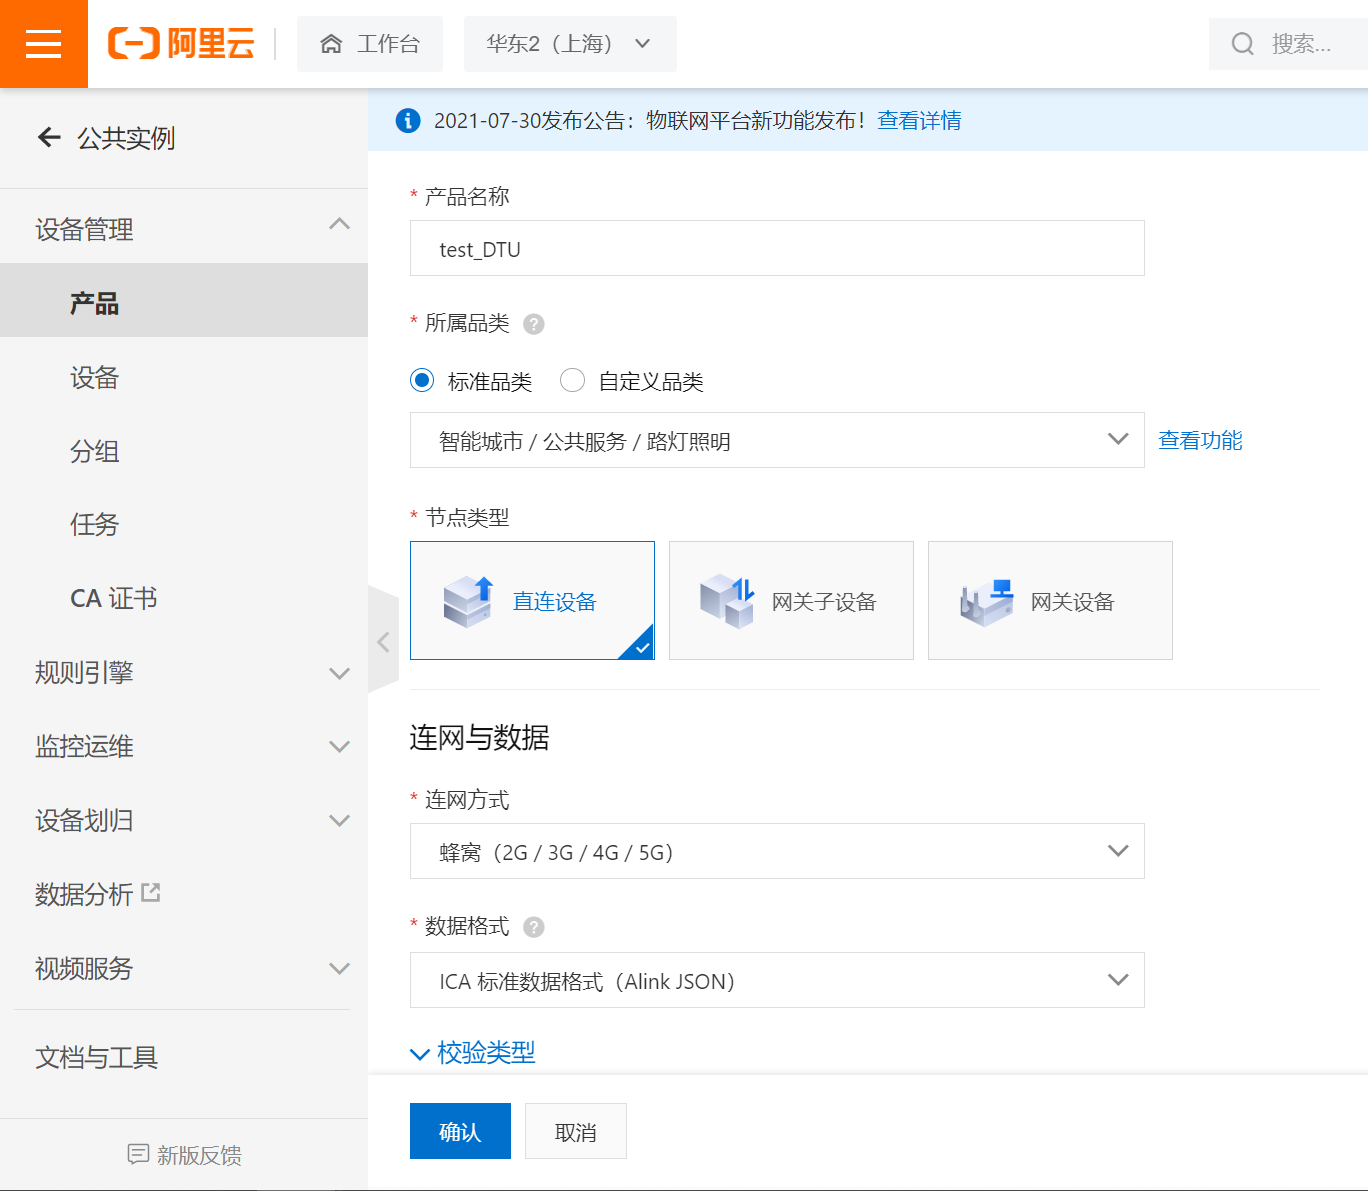Click the 网关设备 node icon
1368x1191 pixels.
[986, 602]
